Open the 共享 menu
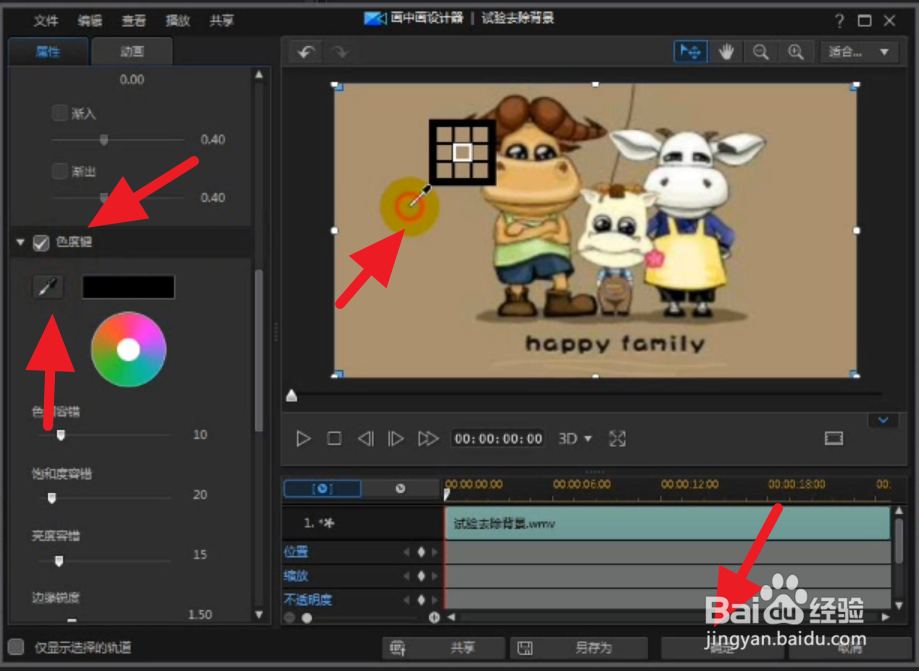The height and width of the screenshot is (671, 919). (222, 21)
